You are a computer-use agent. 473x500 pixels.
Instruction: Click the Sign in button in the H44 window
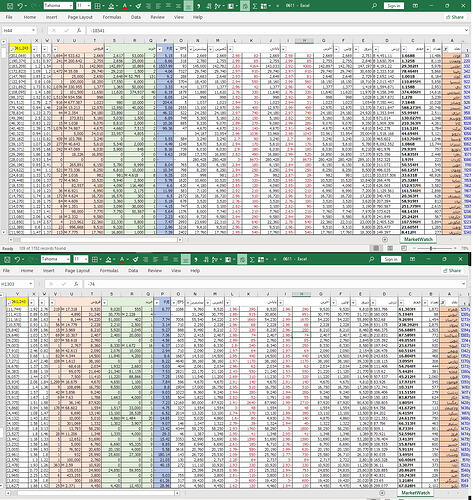click(x=394, y=6)
